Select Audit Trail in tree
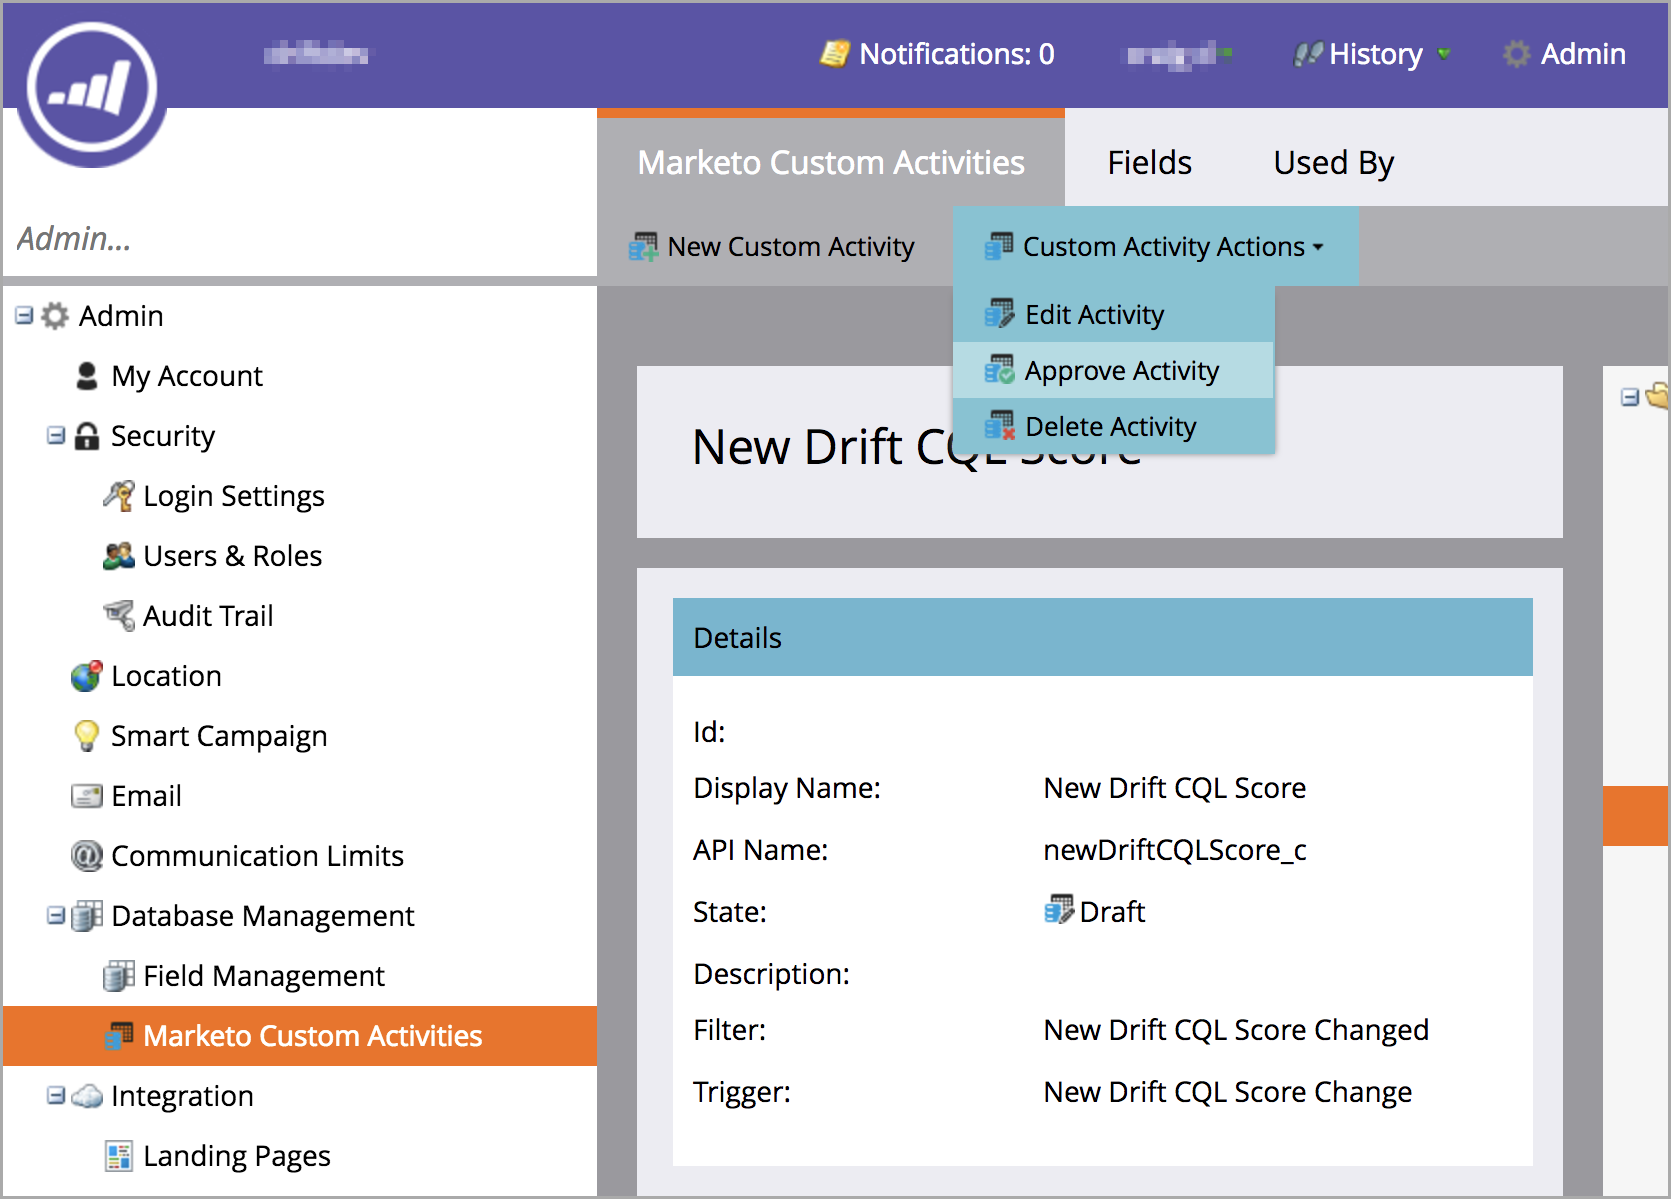 (208, 616)
